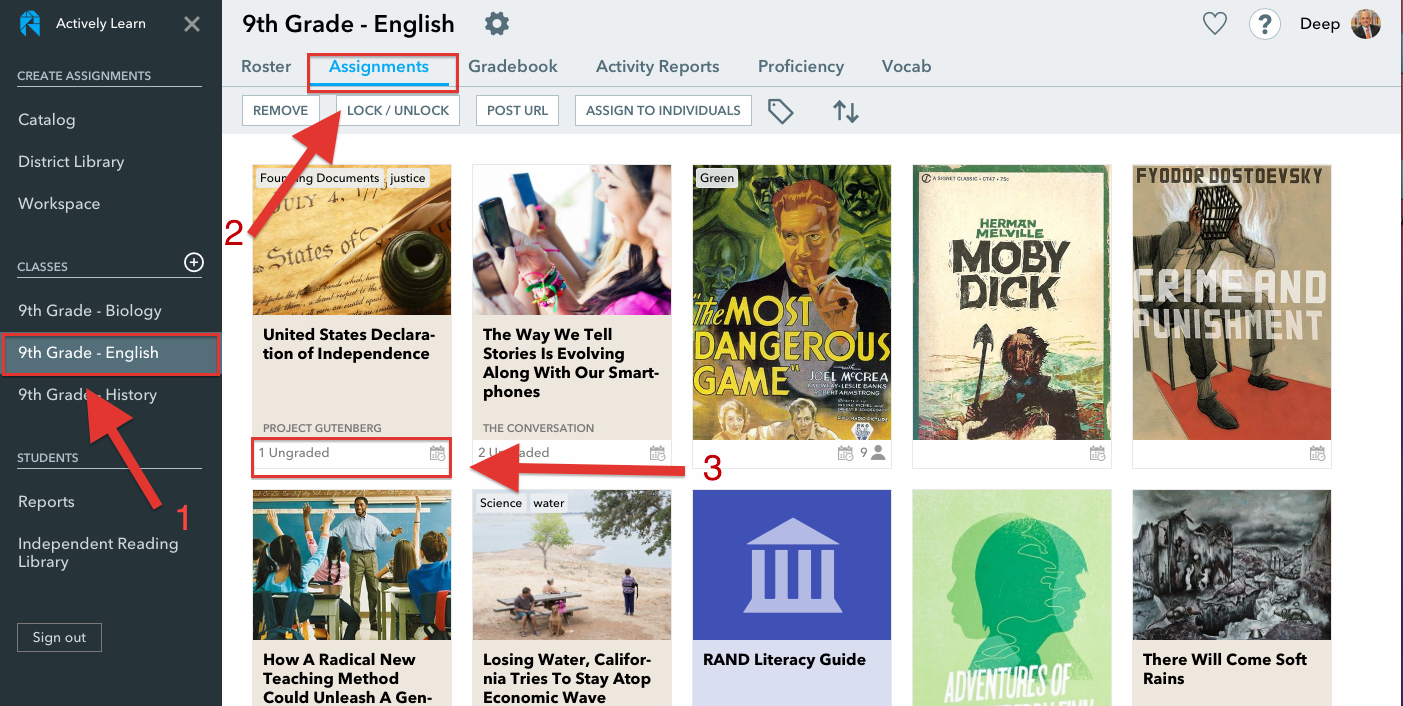Open the Moby Dick book cover

[x=1012, y=303]
